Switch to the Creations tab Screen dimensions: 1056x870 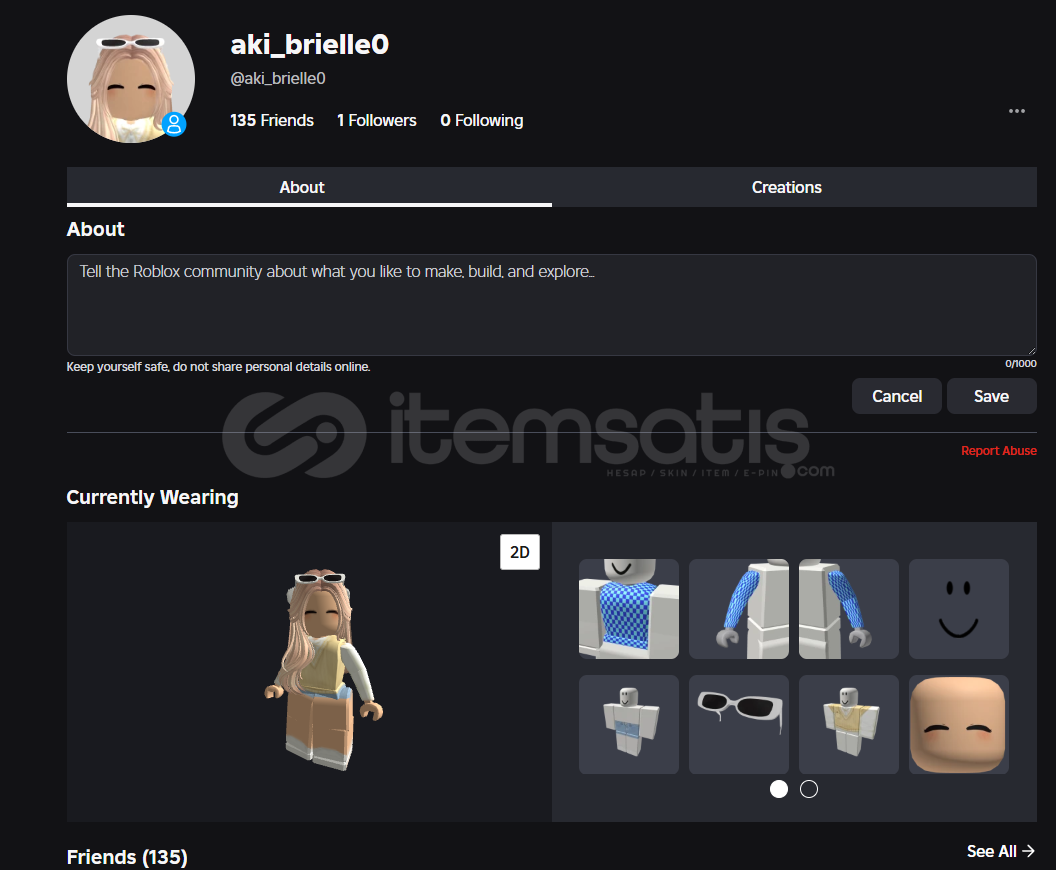pyautogui.click(x=787, y=187)
